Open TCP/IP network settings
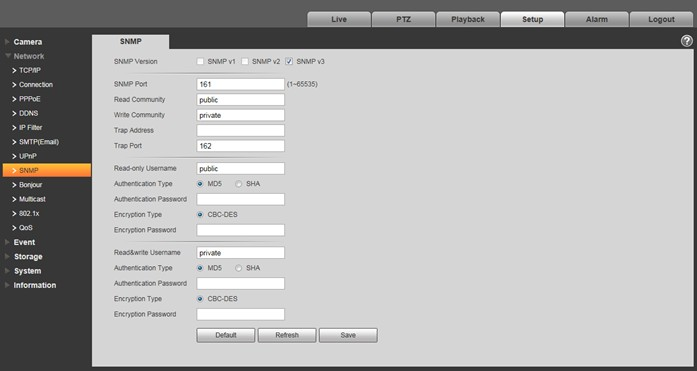697x371 pixels. tap(30, 70)
